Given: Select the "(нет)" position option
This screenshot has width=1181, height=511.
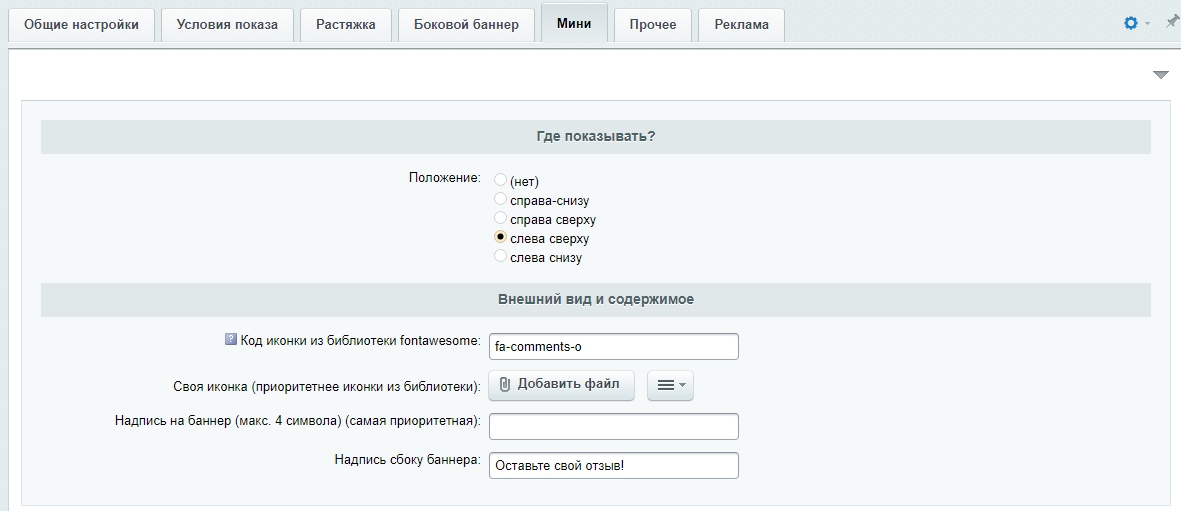Looking at the screenshot, I should click(501, 180).
